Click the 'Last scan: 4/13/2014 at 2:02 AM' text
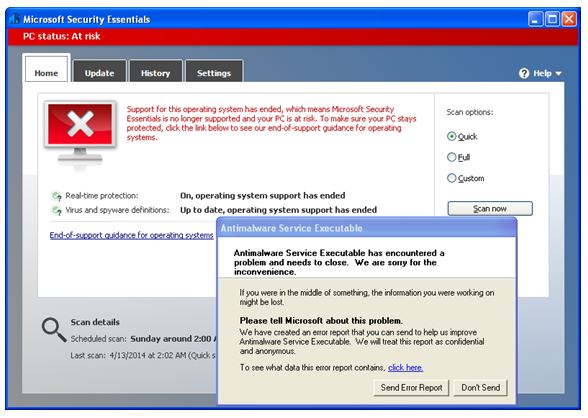This screenshot has height=418, width=588. point(143,355)
